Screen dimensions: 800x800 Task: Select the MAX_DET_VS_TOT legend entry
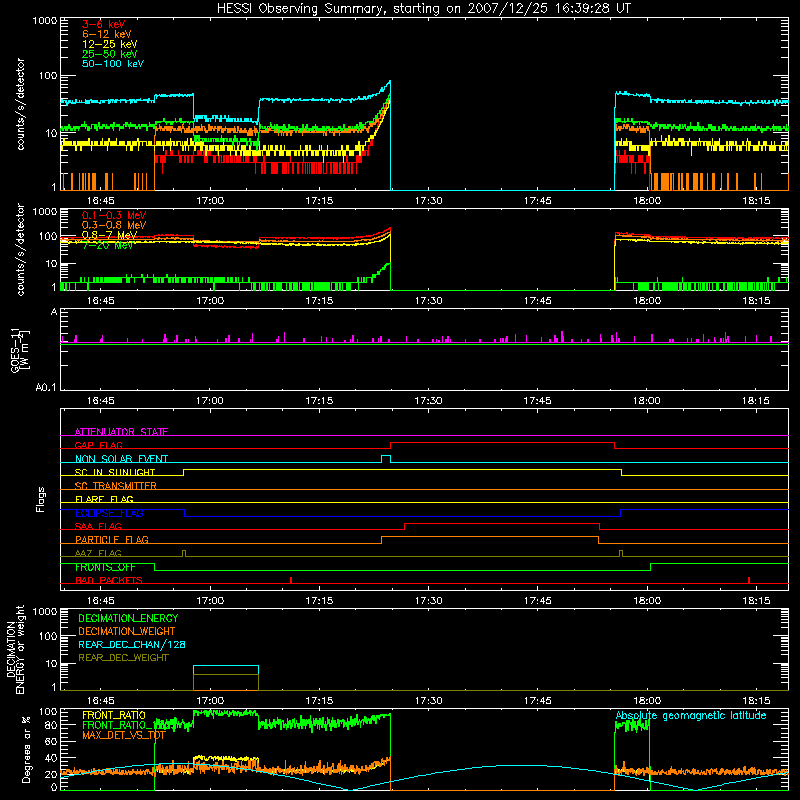(124, 735)
